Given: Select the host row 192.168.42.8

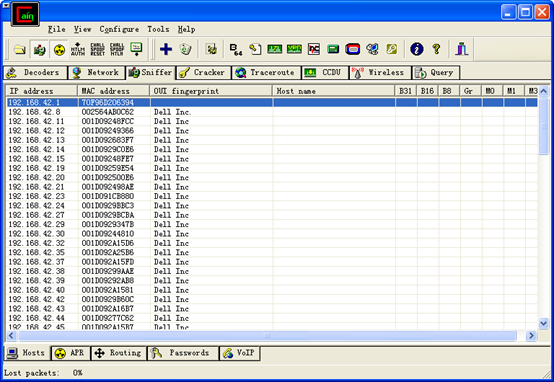Looking at the screenshot, I should (x=272, y=112).
